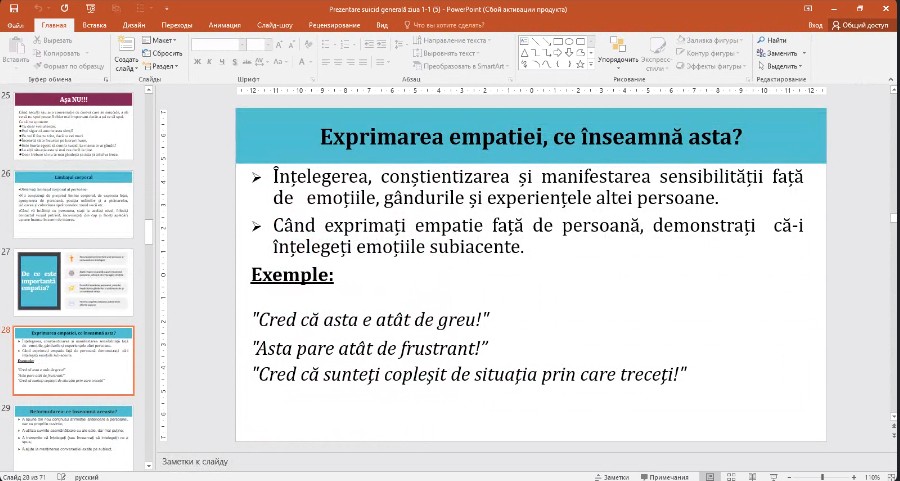
Task: Click the Find (Найти) search icon
Action: [x=776, y=40]
